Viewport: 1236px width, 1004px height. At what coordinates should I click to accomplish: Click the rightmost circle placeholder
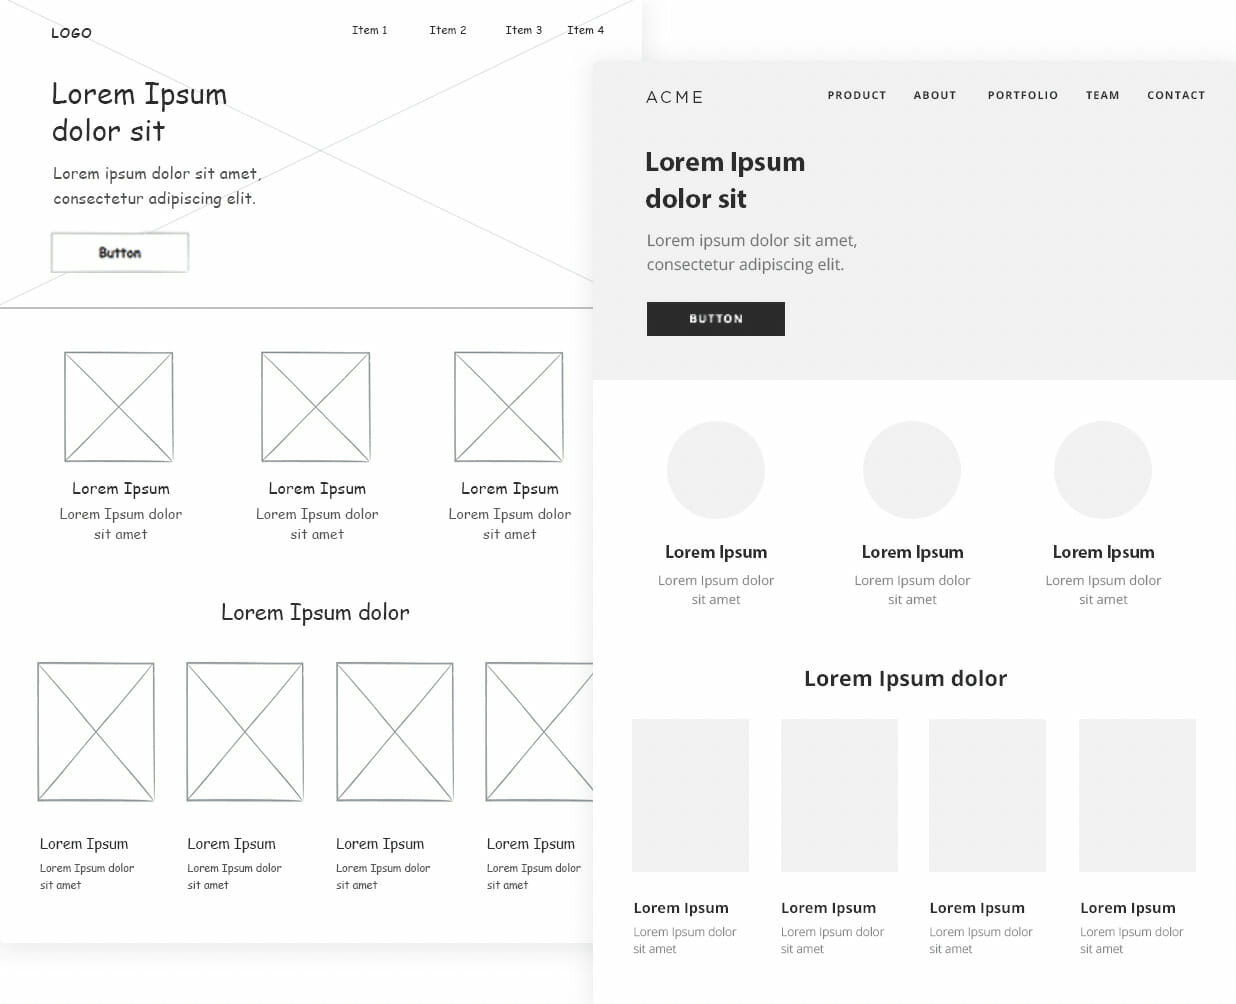coord(1102,469)
